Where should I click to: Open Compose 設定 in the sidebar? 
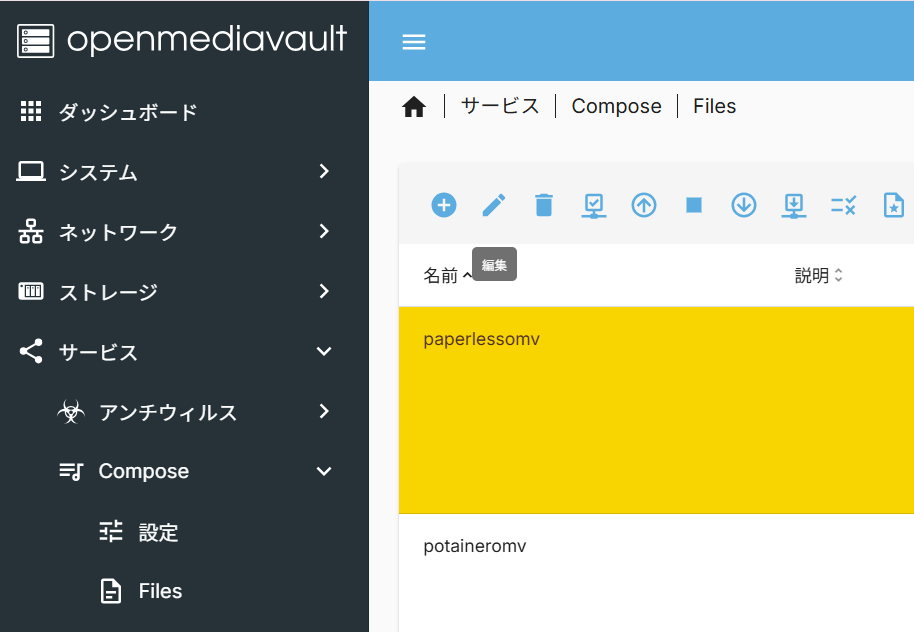pos(158,532)
